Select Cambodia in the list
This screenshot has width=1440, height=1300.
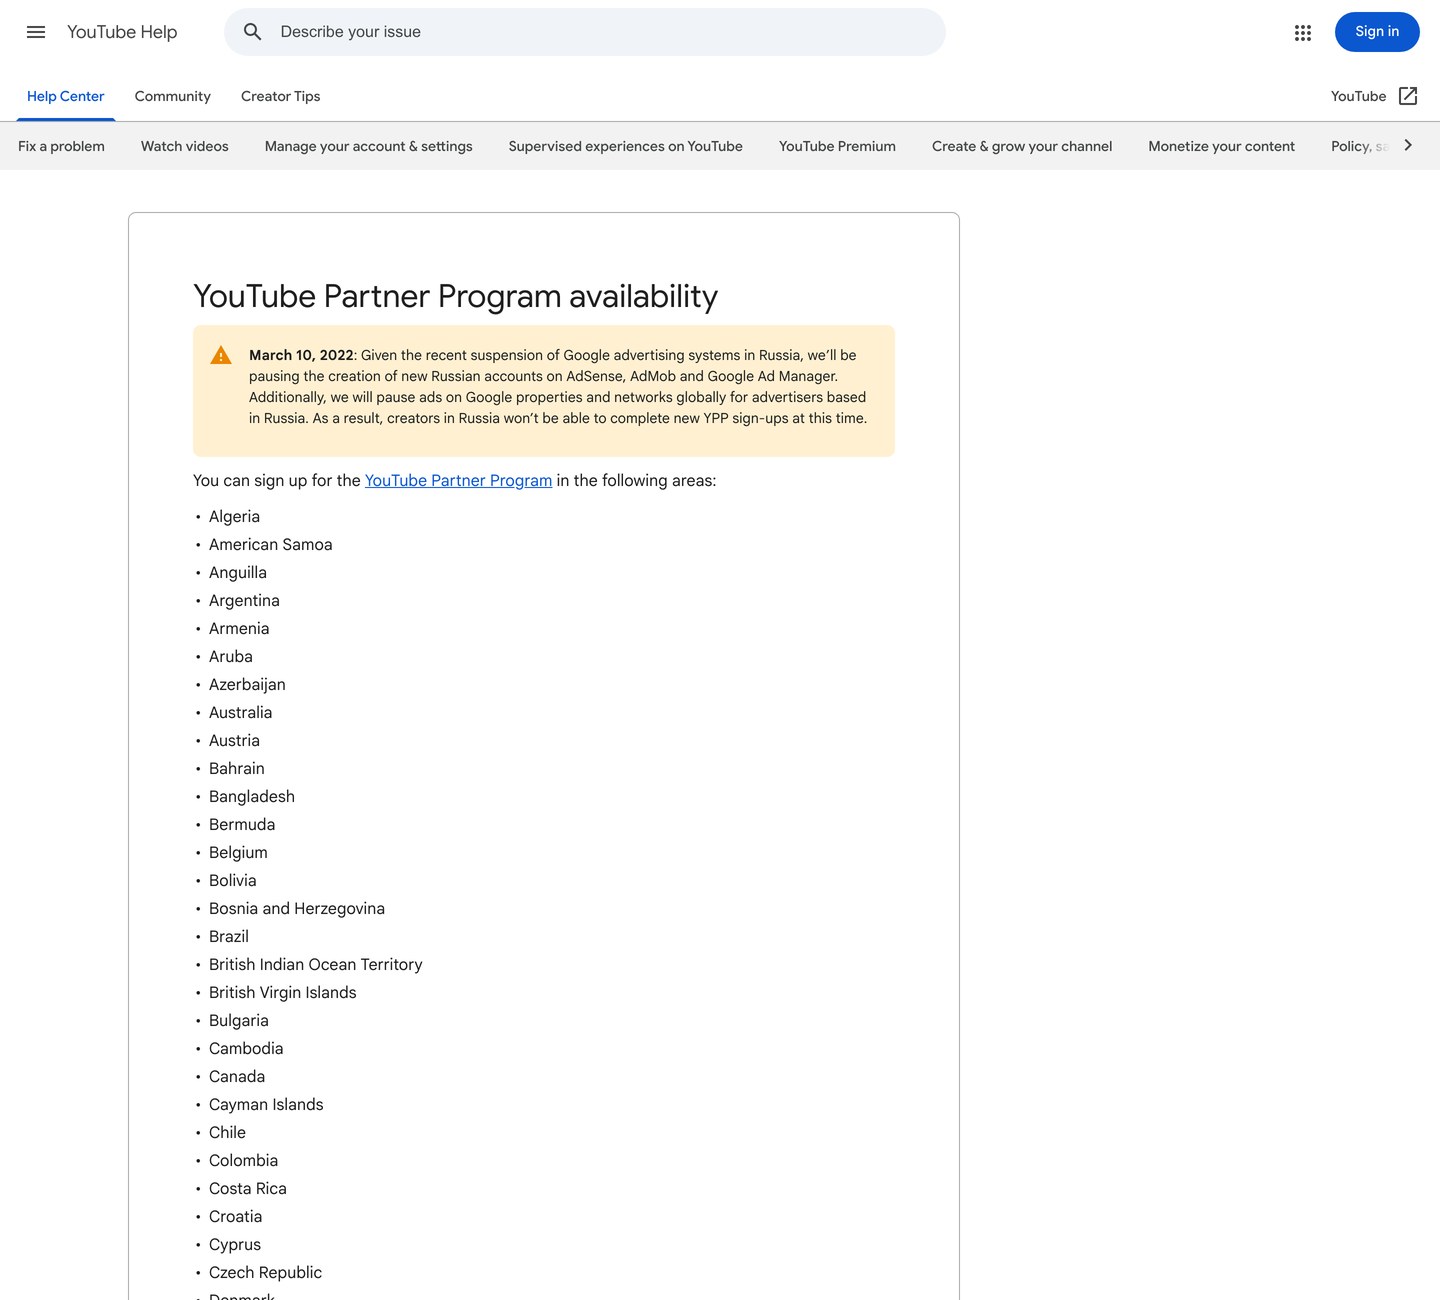246,1048
